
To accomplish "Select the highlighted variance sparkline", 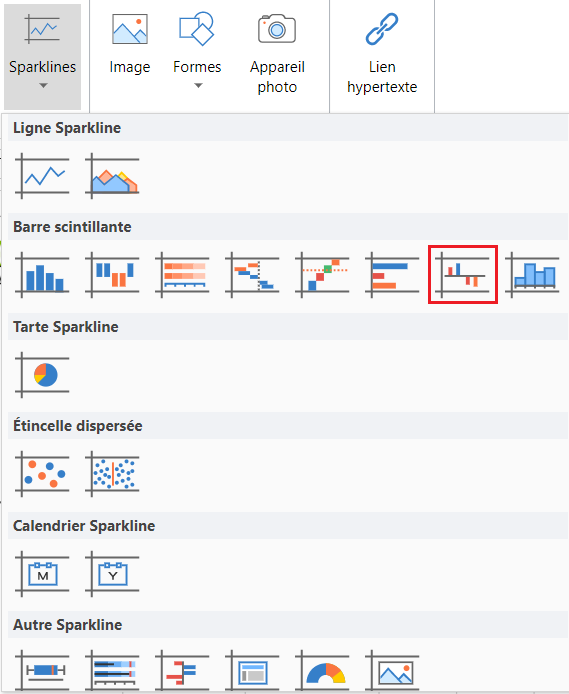I will [x=463, y=274].
